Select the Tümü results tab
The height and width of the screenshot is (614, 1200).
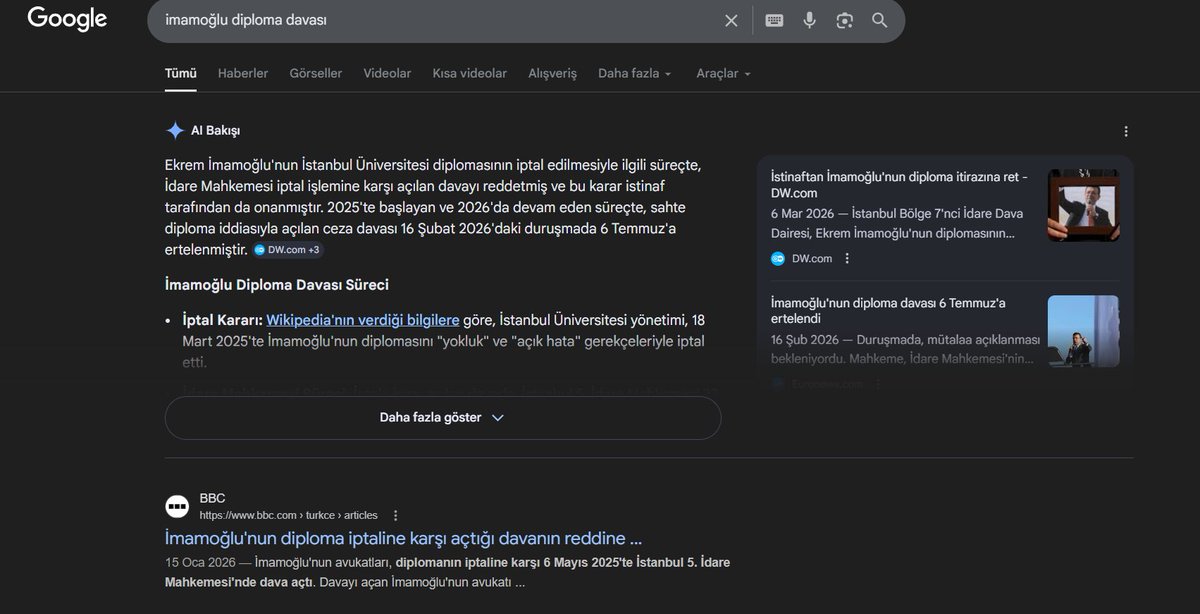tap(181, 73)
